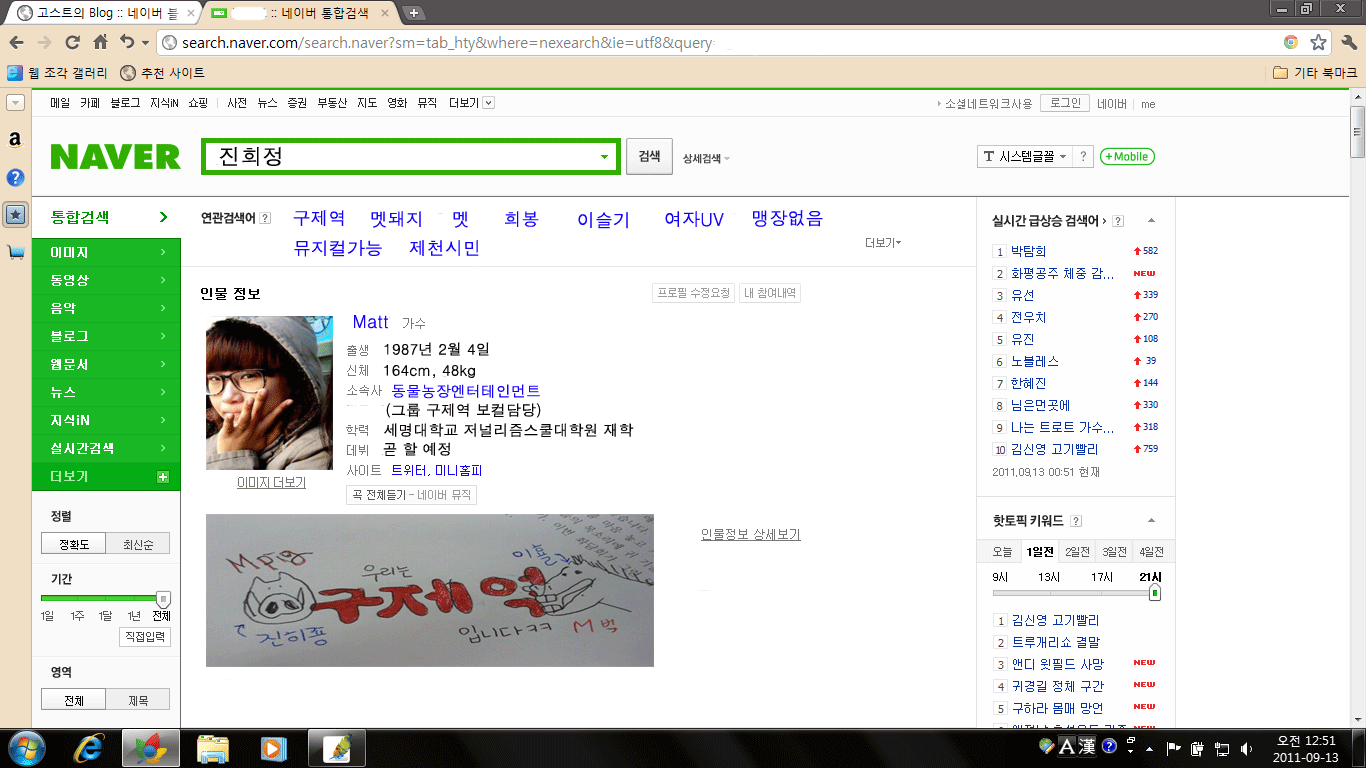Open the 시스템글꼴 font dropdown
This screenshot has height=768, width=1366.
(1024, 156)
